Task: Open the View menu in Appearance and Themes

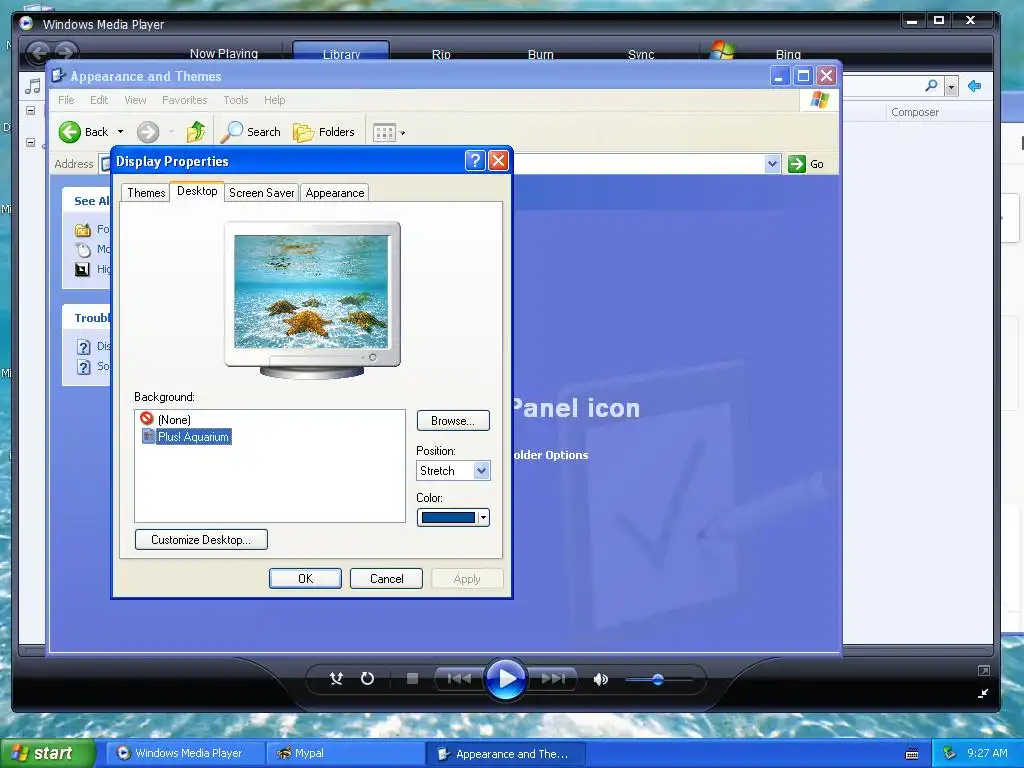Action: point(135,100)
